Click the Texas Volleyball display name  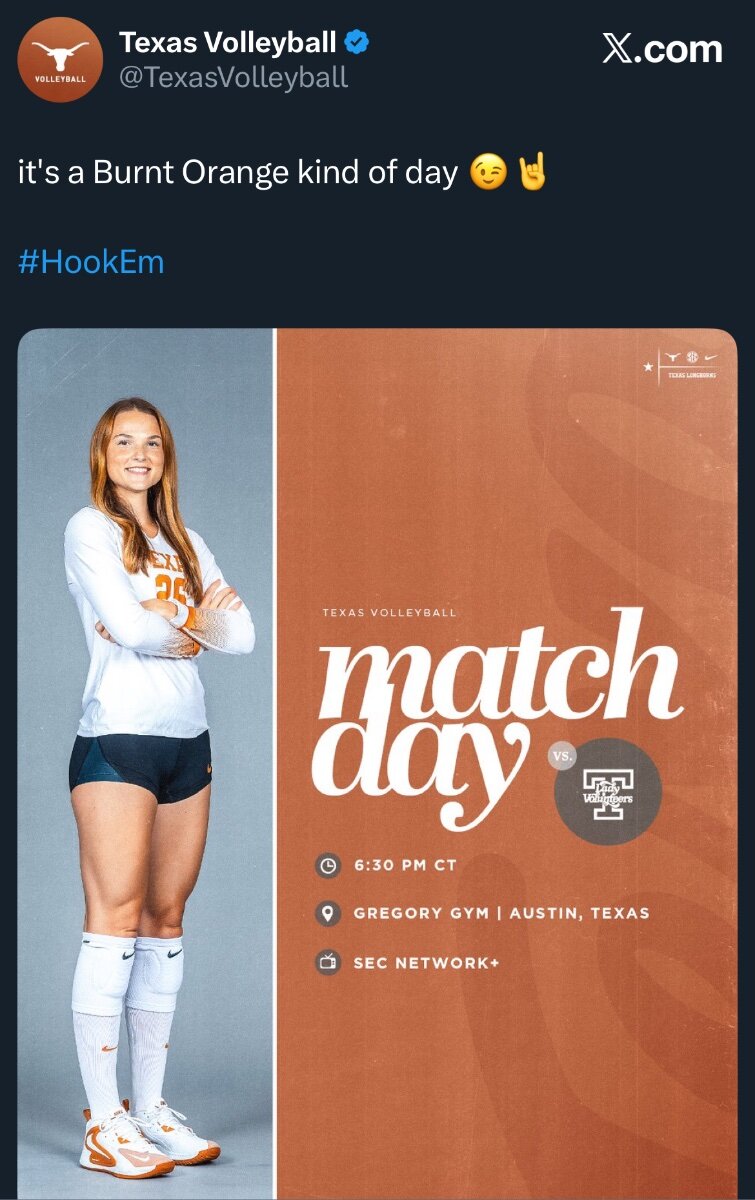click(x=228, y=42)
